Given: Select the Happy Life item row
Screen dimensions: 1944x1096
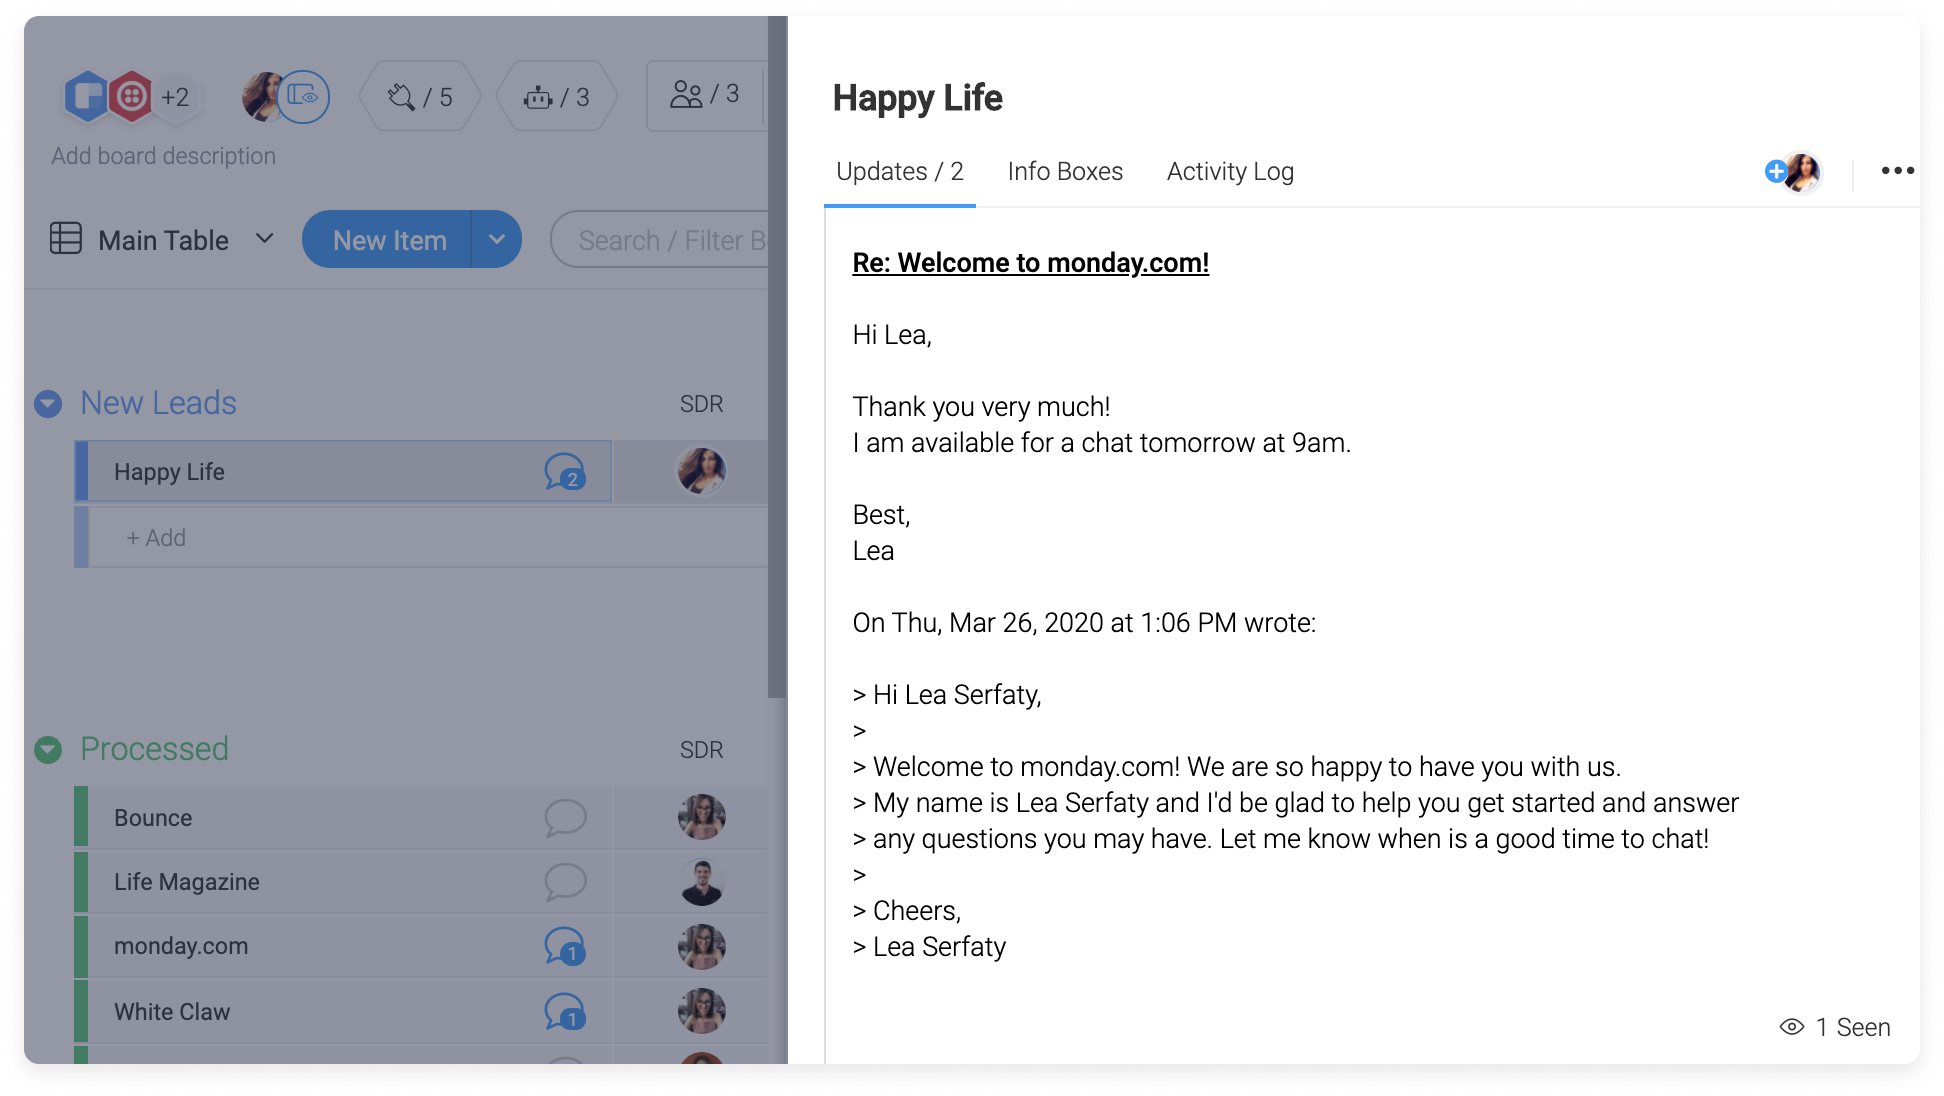Looking at the screenshot, I should point(343,471).
